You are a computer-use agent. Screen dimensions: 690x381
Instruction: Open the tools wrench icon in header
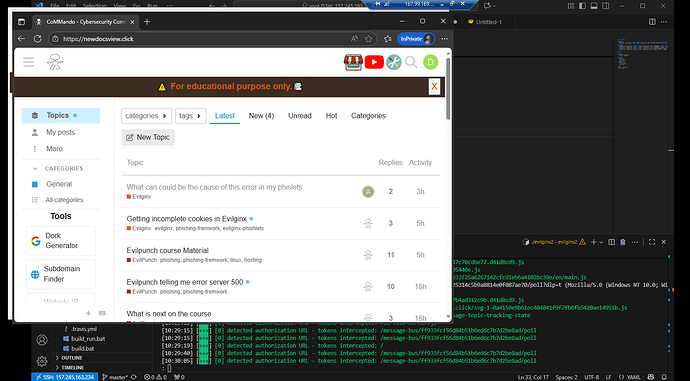tap(394, 62)
